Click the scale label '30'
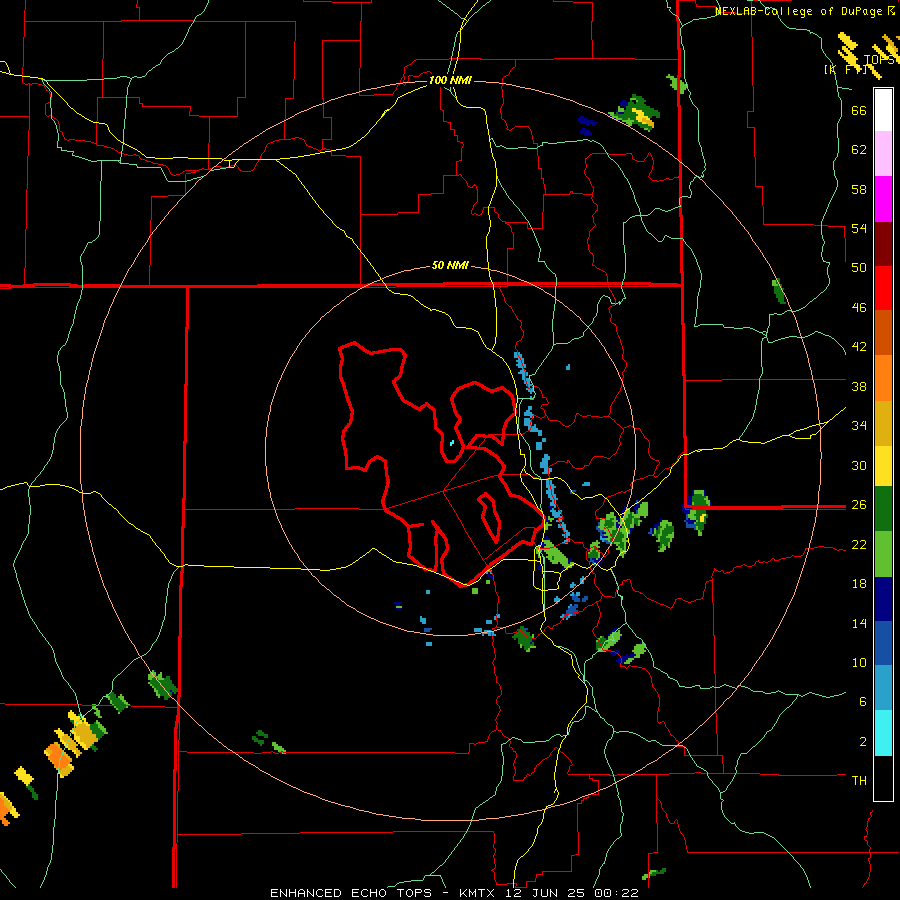The height and width of the screenshot is (900, 900). pos(859,465)
